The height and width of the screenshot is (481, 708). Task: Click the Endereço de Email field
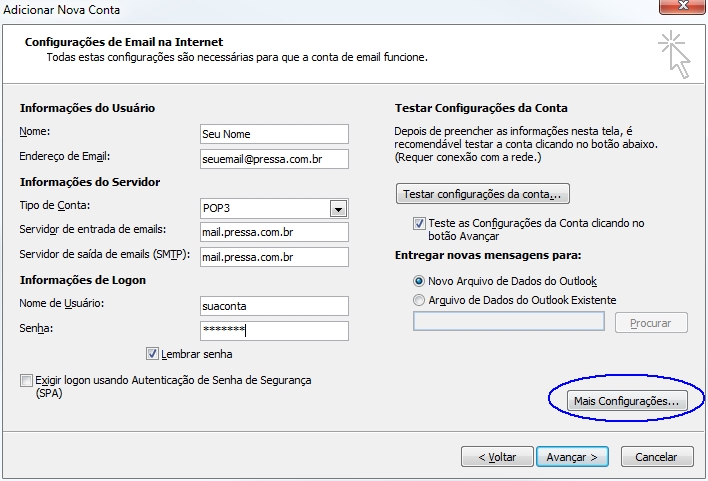point(274,159)
